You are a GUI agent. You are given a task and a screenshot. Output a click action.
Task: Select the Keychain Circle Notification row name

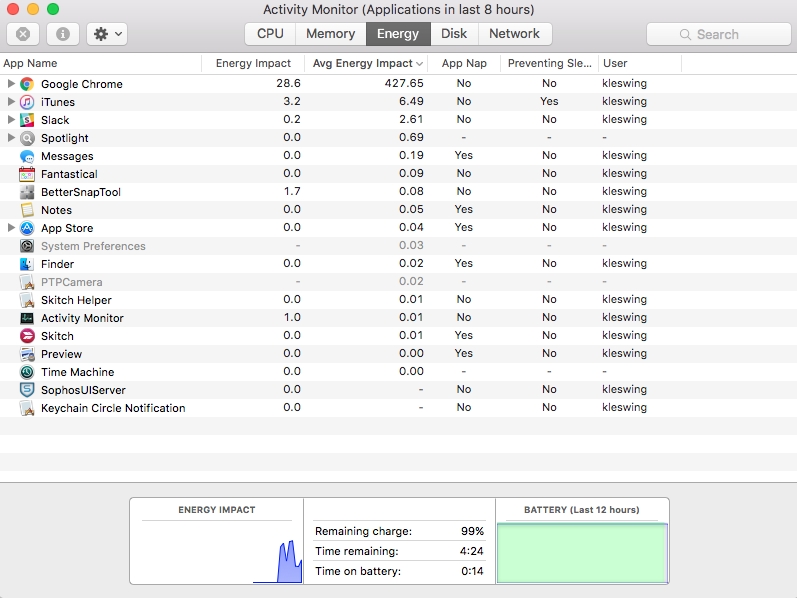pos(113,408)
